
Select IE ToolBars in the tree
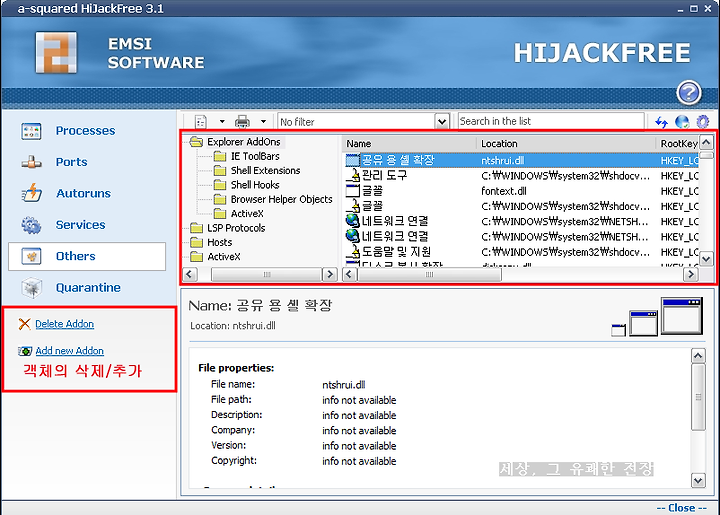pos(255,157)
